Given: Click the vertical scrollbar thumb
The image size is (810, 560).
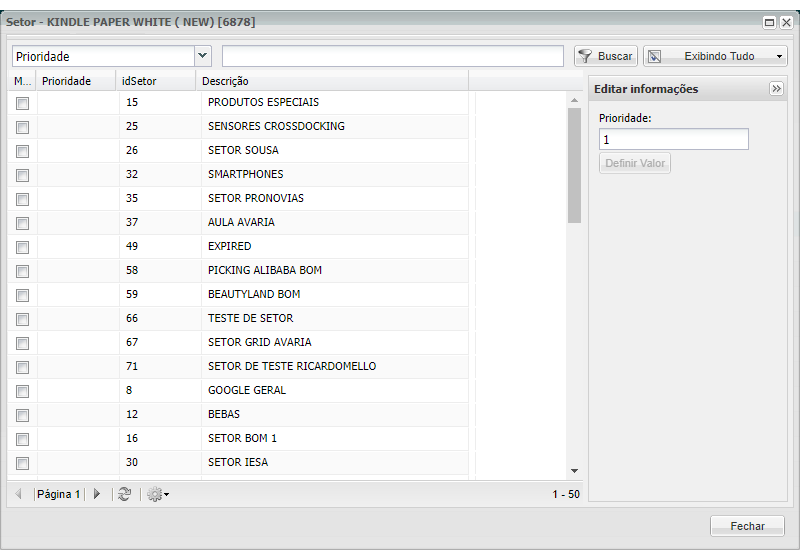Looking at the screenshot, I should [x=574, y=165].
